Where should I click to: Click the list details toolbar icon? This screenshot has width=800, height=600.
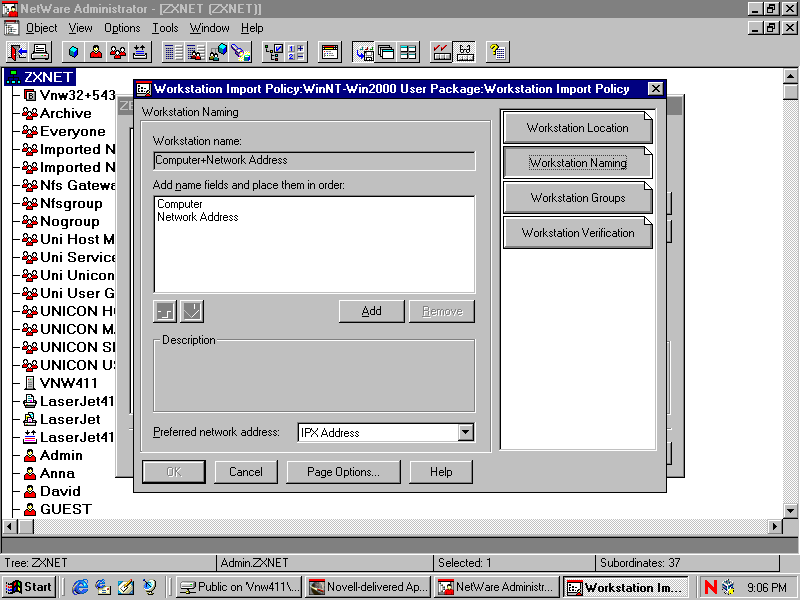(x=173, y=52)
